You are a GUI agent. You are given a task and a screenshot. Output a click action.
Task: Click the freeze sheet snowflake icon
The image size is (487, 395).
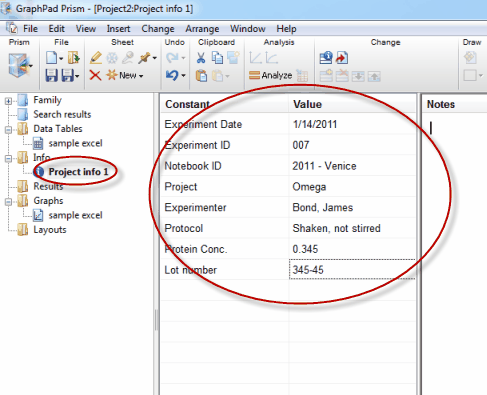(112, 58)
